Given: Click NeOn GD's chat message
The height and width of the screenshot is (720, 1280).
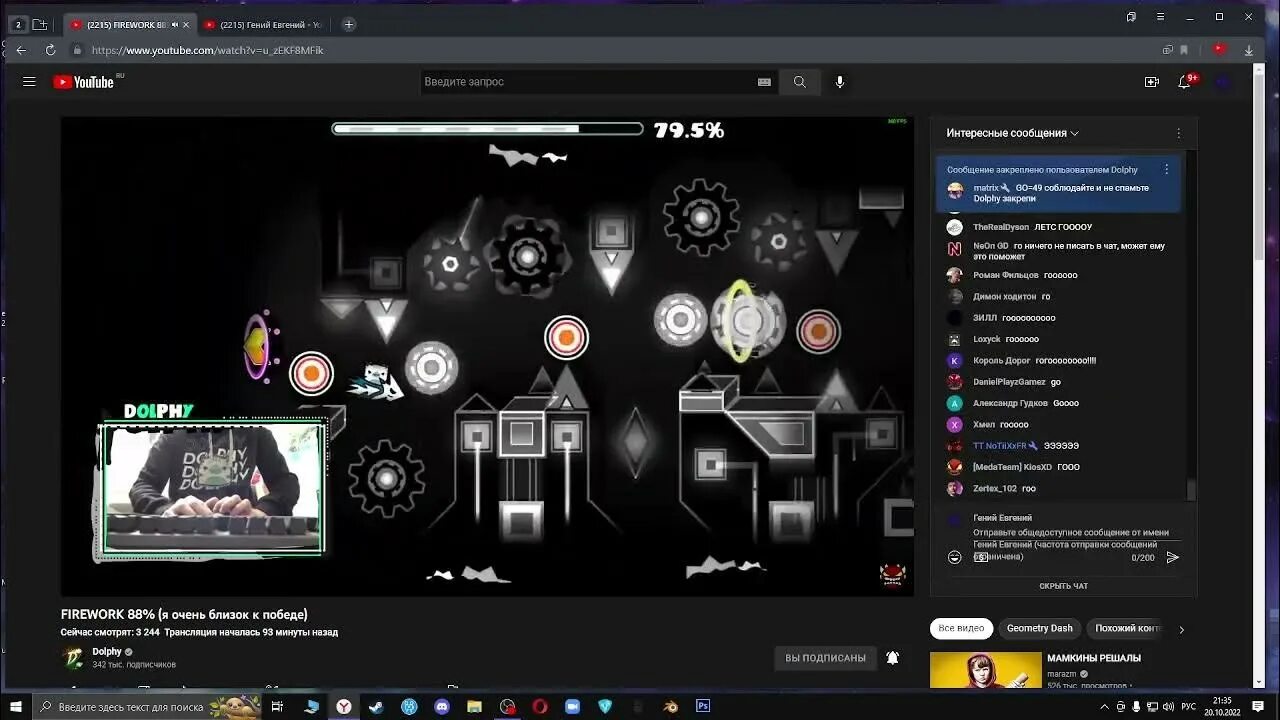Looking at the screenshot, I should (x=1060, y=251).
